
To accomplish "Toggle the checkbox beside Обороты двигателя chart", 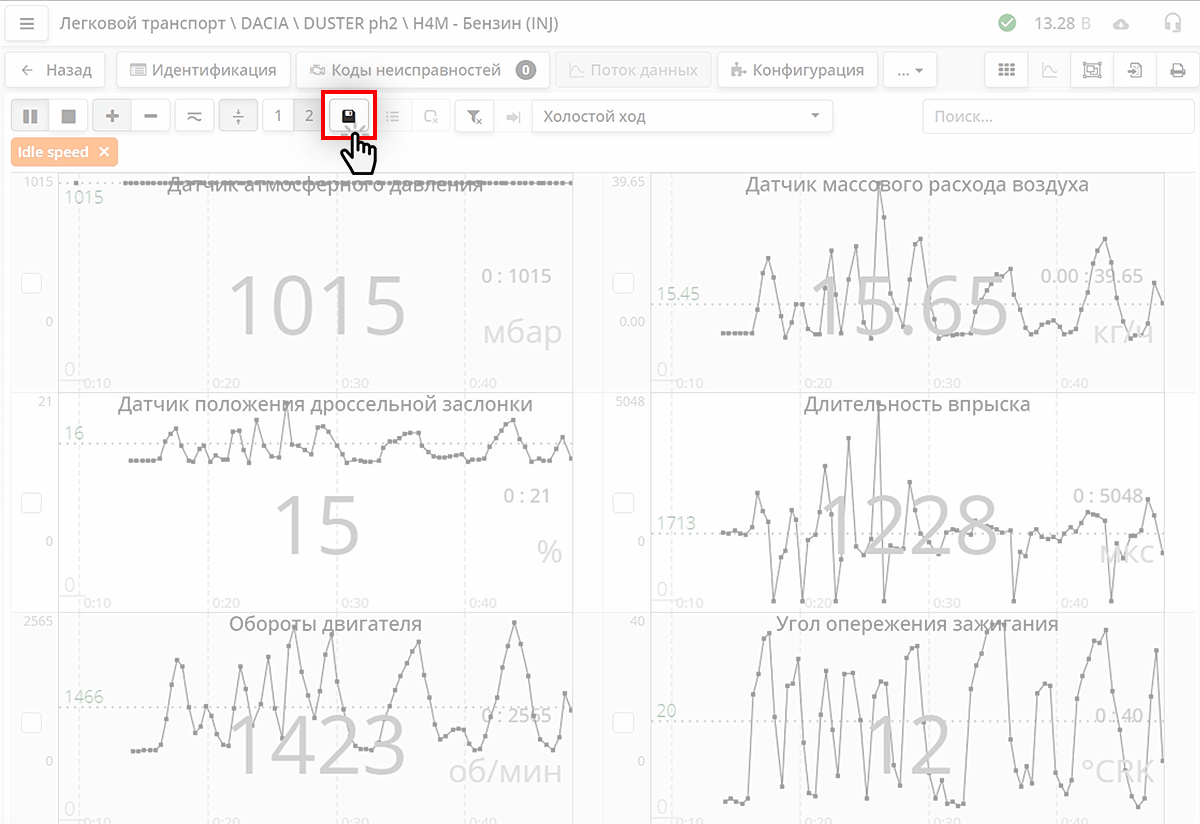I will tap(31, 722).
